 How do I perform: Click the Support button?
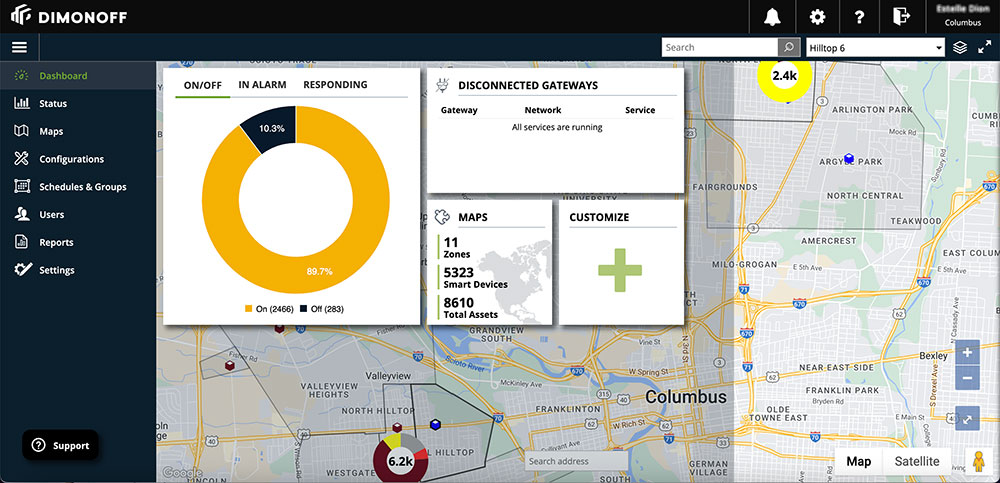tap(61, 445)
